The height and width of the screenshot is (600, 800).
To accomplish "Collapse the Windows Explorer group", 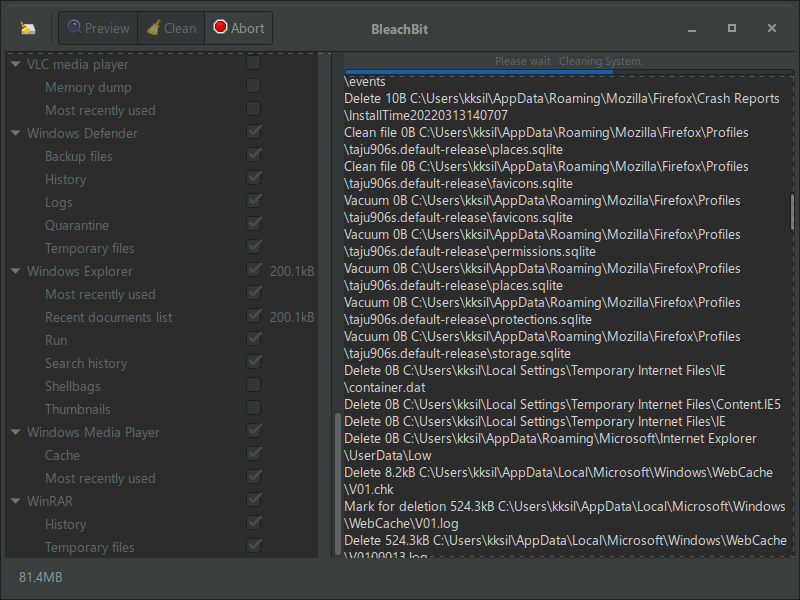I will tap(16, 271).
